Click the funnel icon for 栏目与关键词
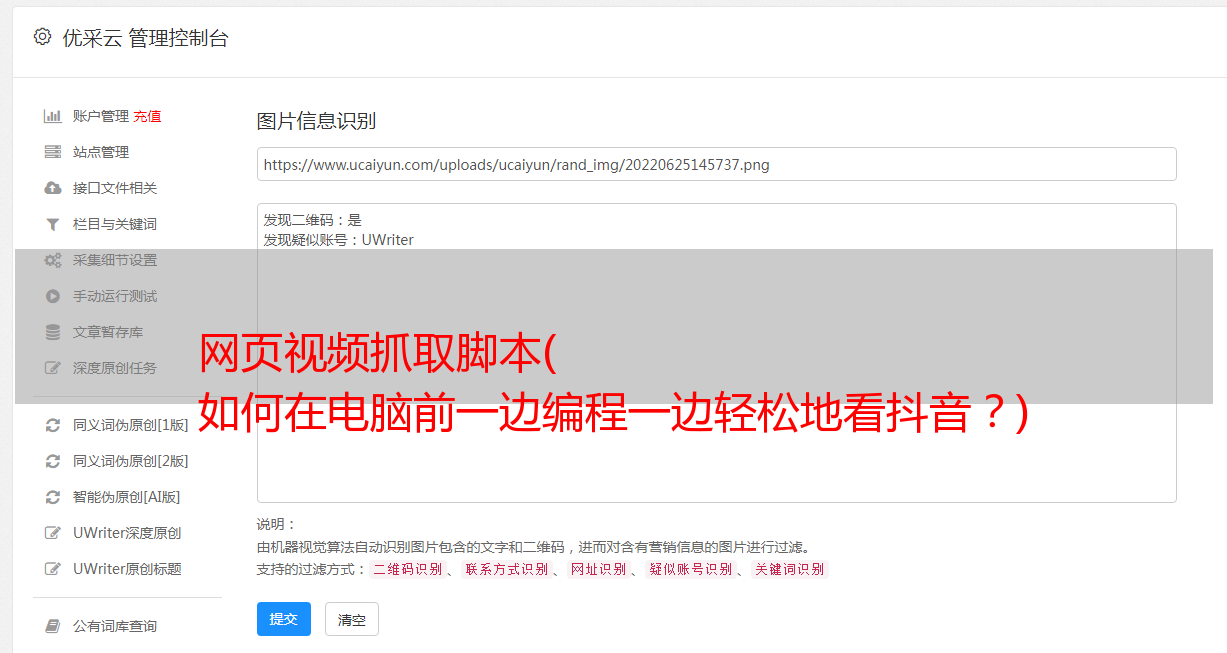 pos(53,224)
